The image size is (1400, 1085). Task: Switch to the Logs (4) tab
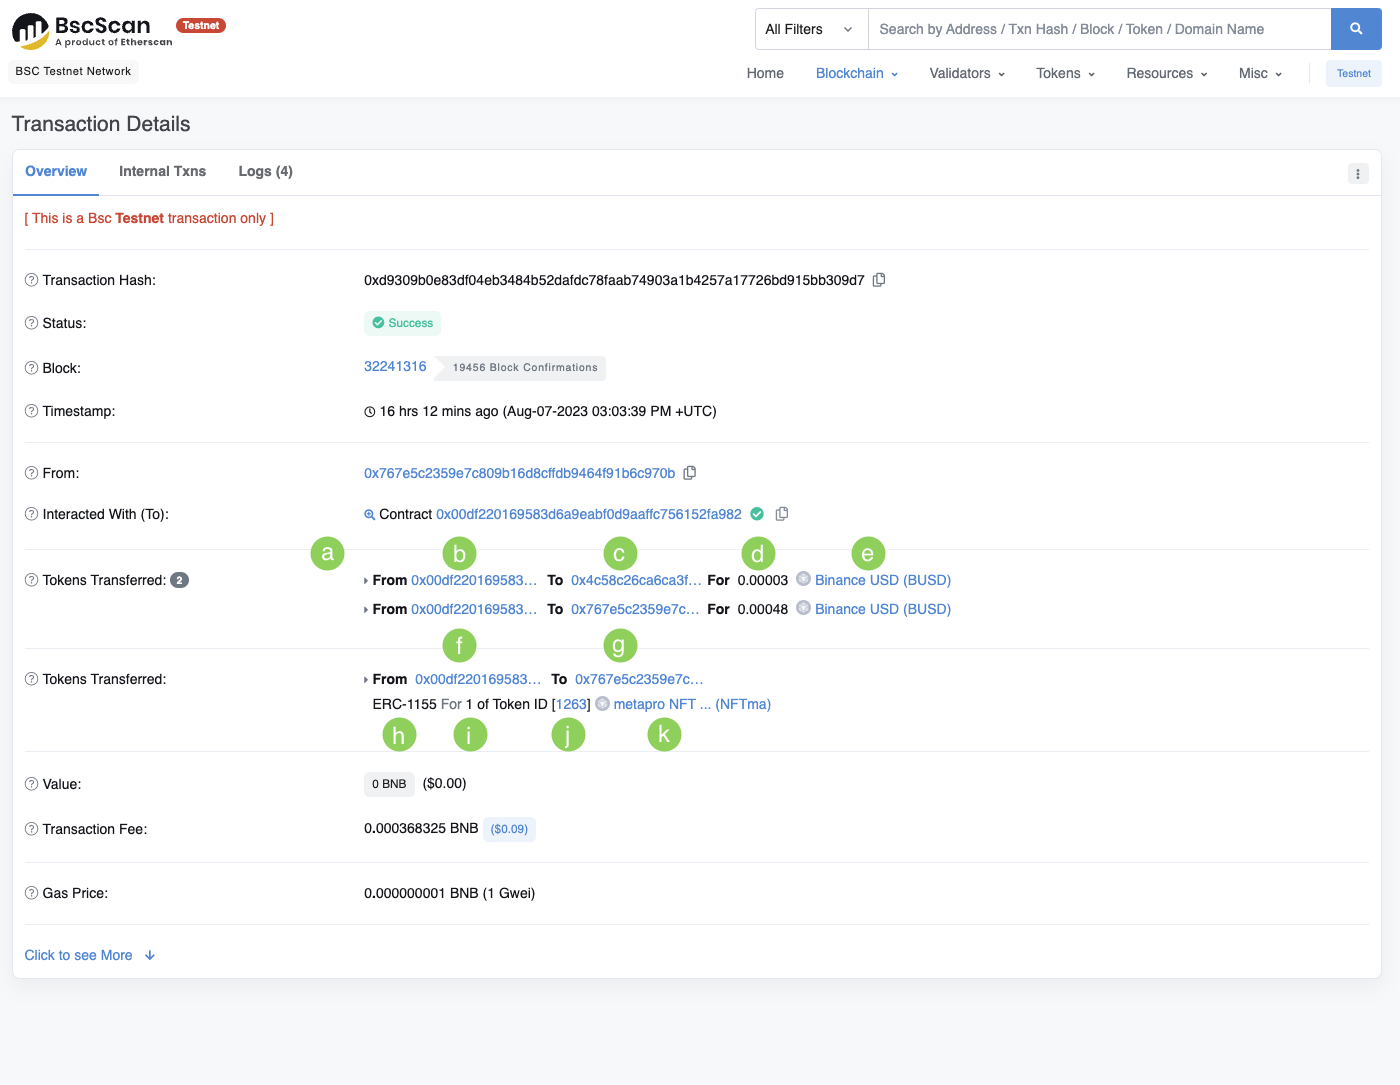point(265,171)
